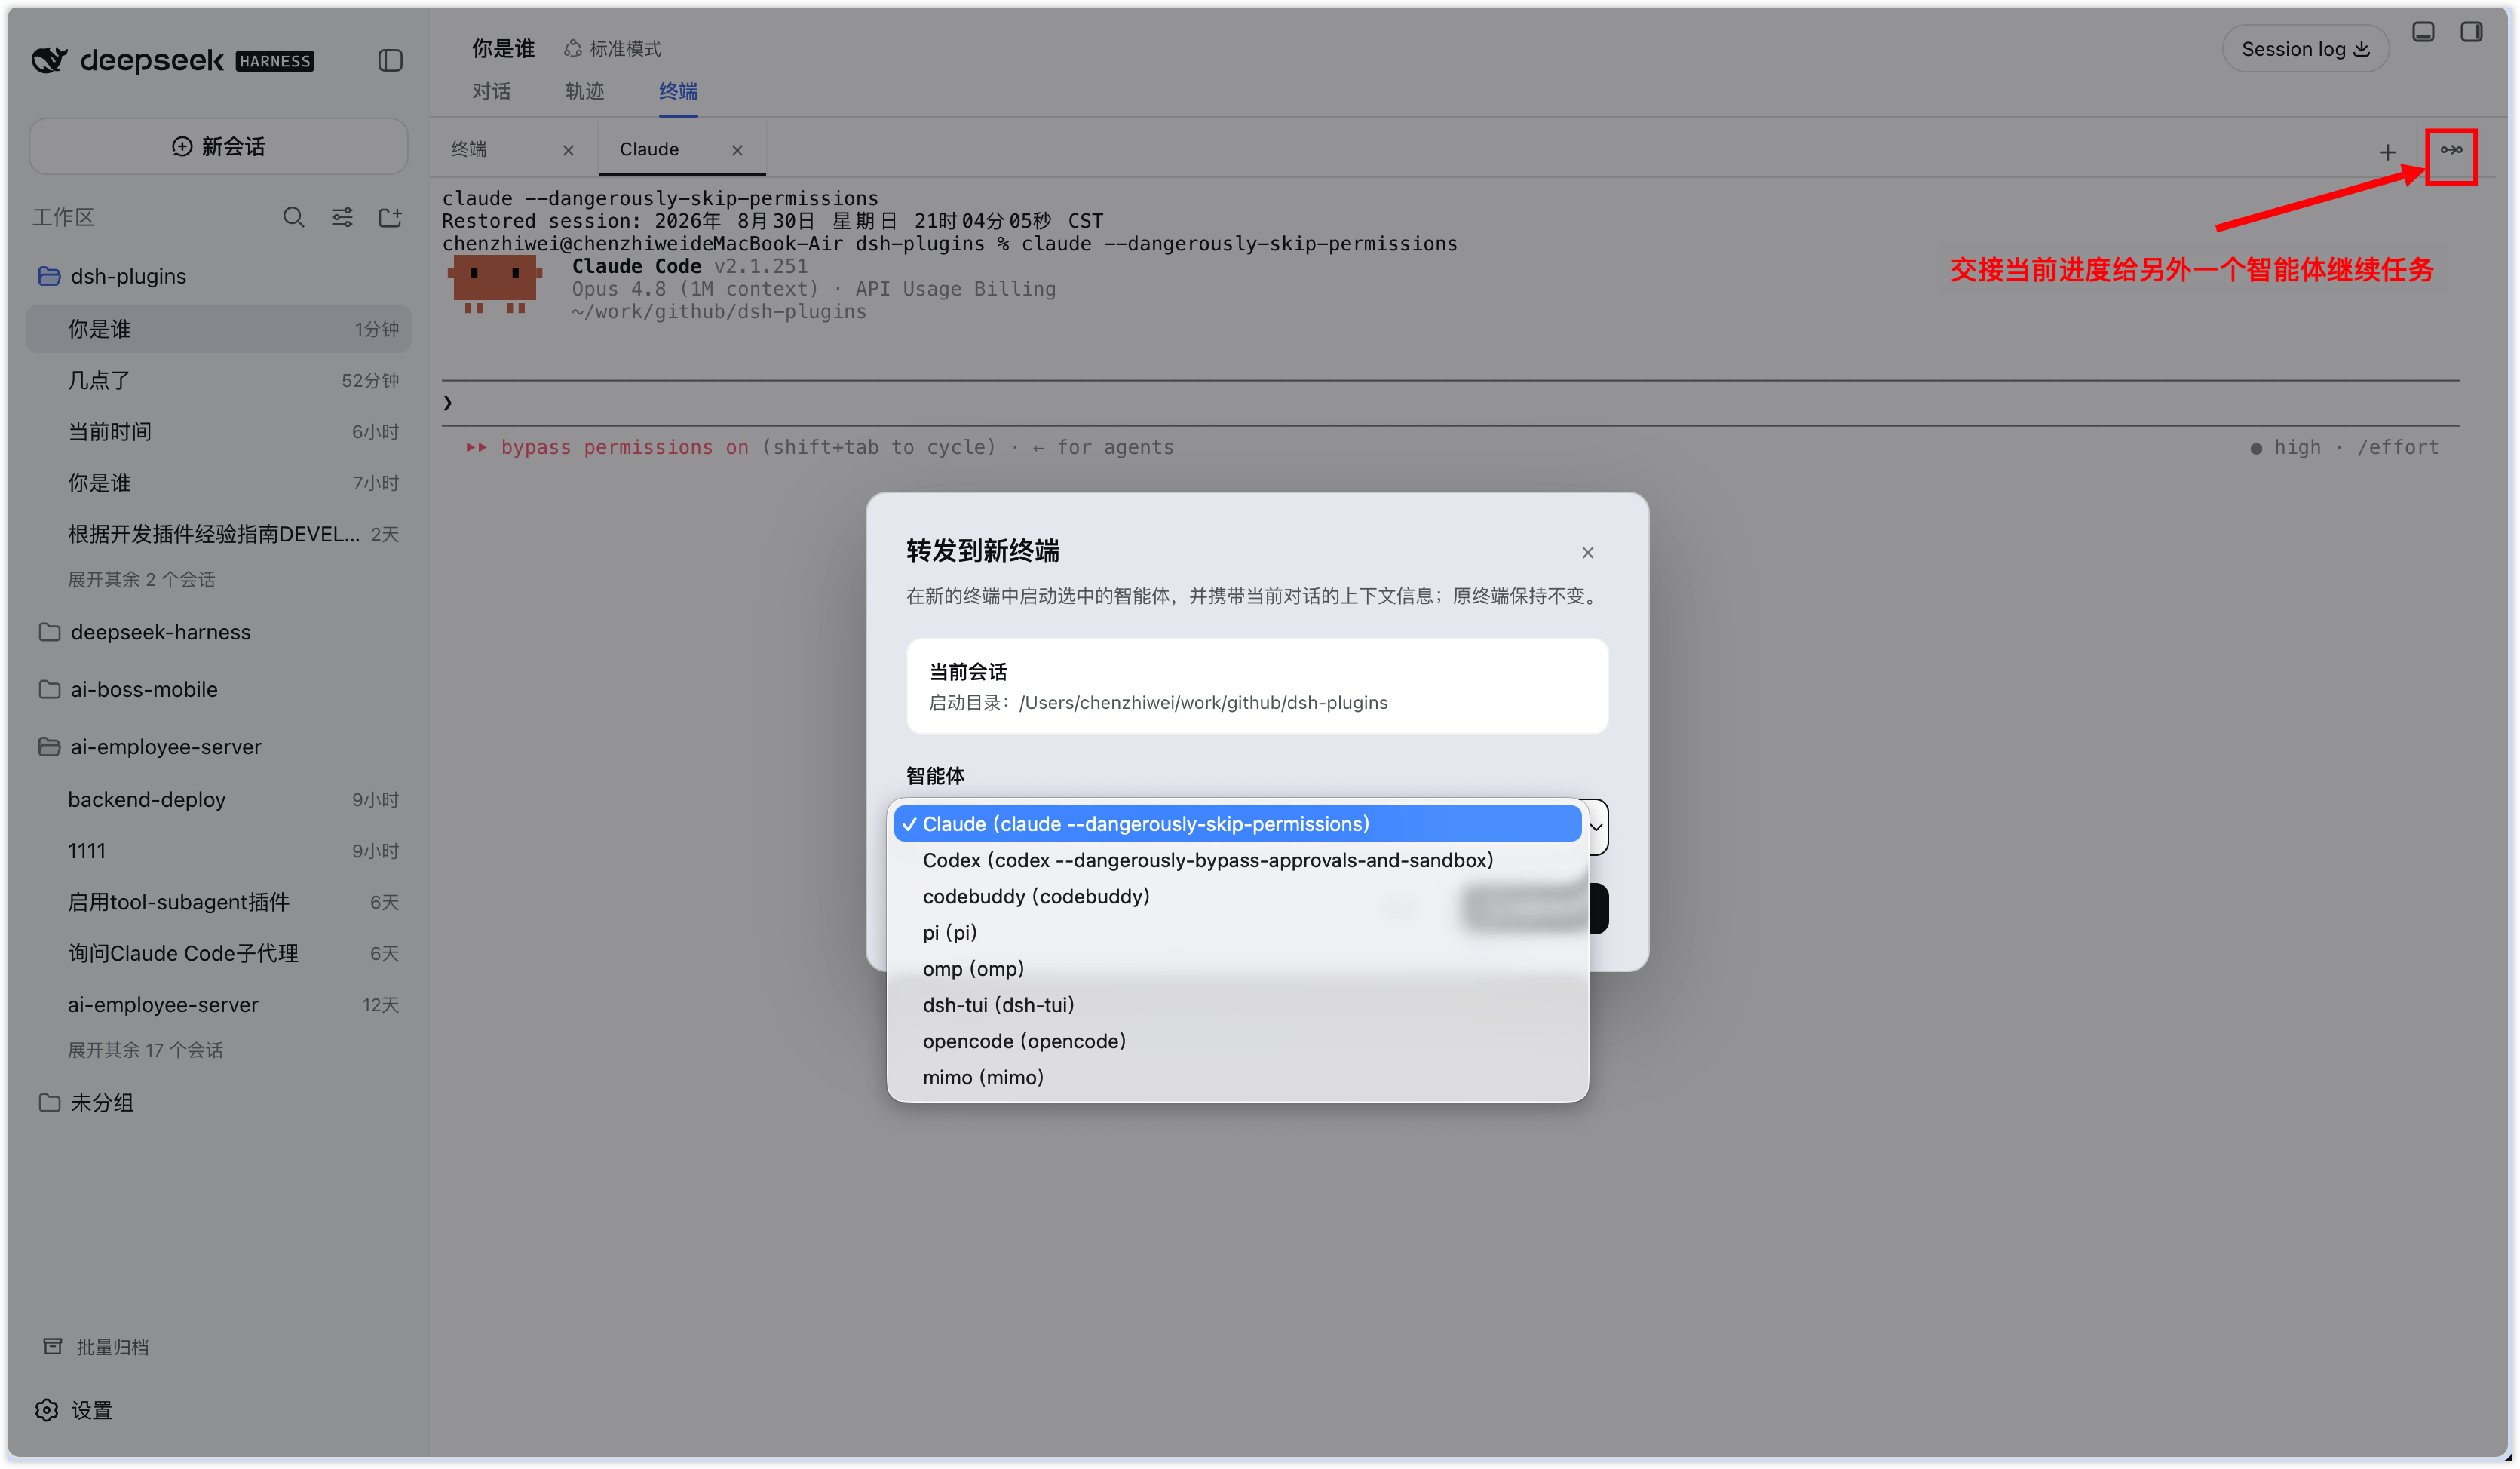
Task: Choose Claude option in agent list
Action: [1237, 824]
